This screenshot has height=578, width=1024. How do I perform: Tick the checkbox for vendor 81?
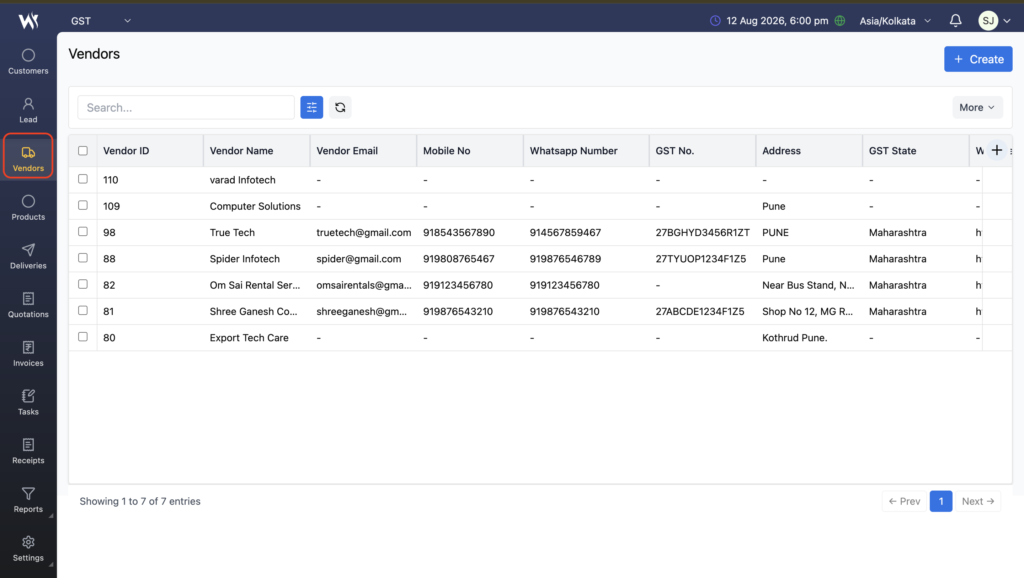[x=83, y=310]
